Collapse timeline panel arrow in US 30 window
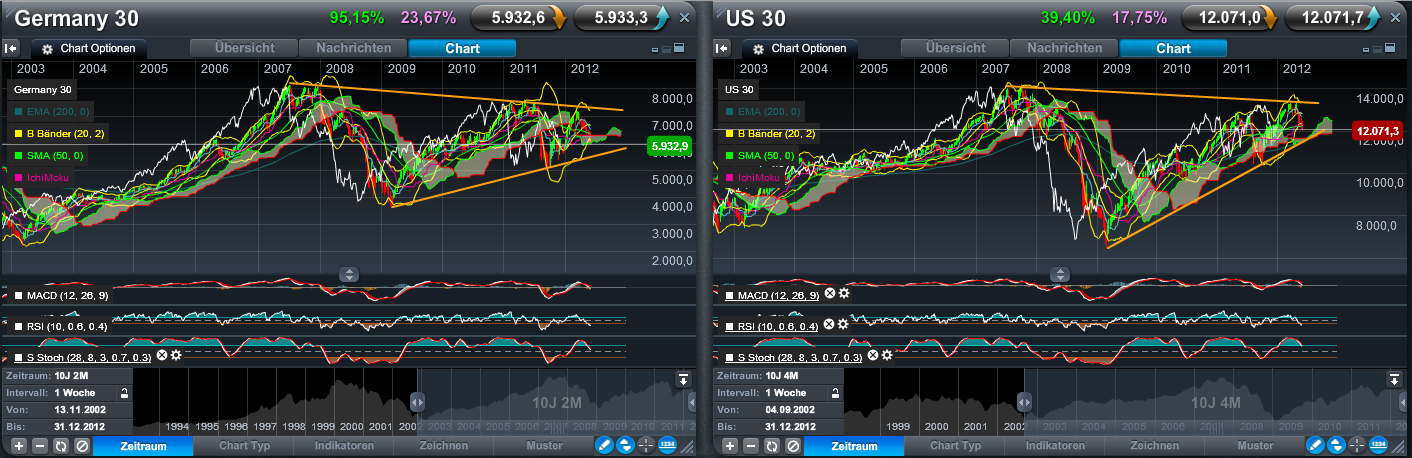This screenshot has height=458, width=1412. click(x=1394, y=379)
